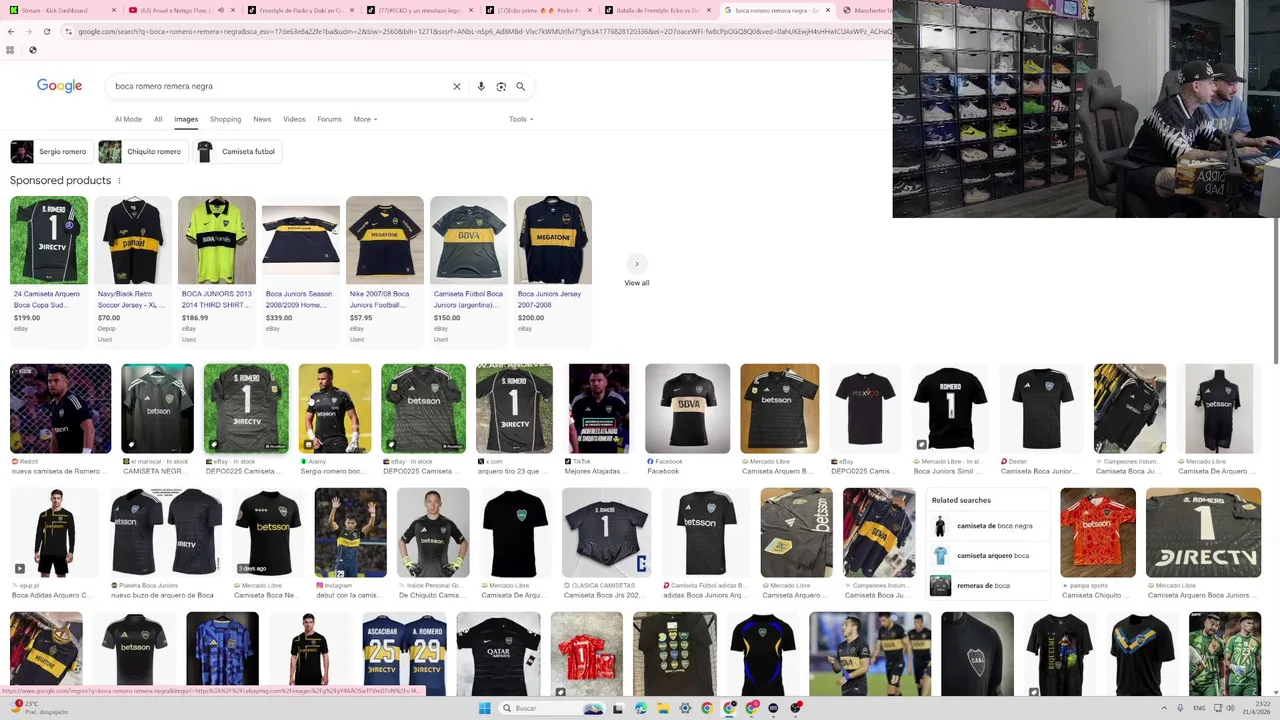Expand the More search filters dropdown
Screen dimensions: 1280x720
(365, 119)
